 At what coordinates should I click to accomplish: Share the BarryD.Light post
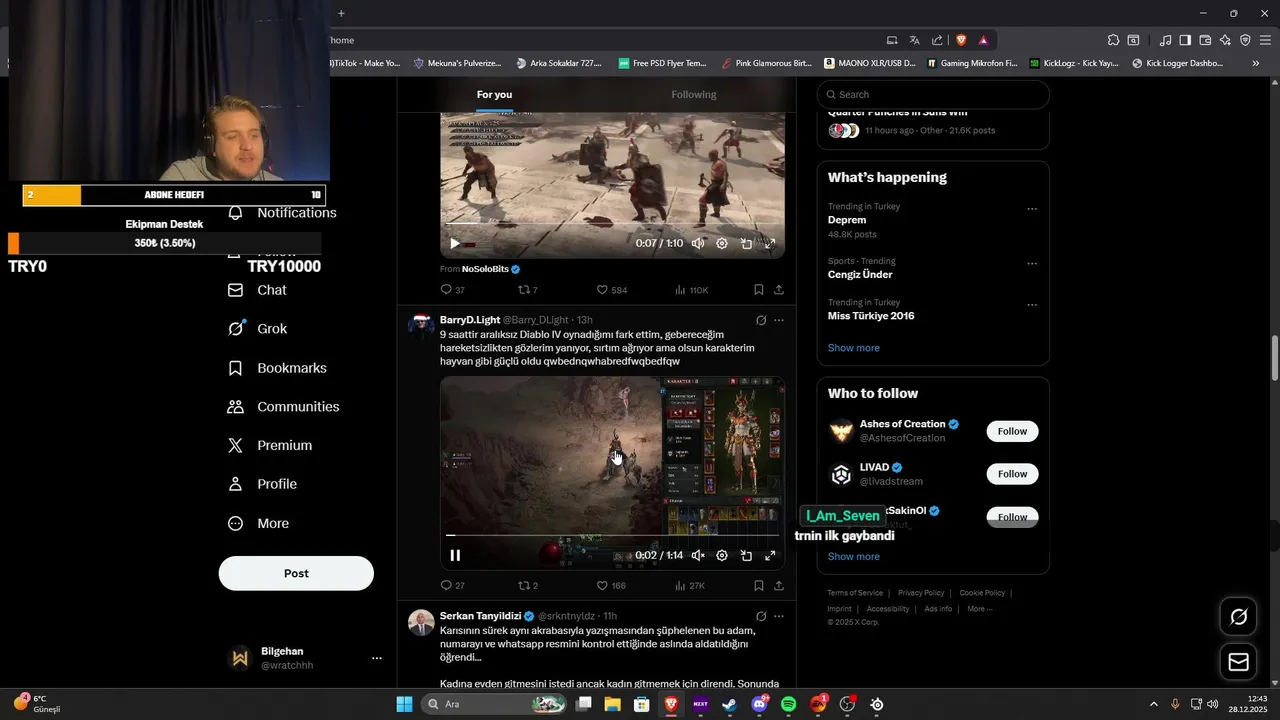click(x=779, y=585)
